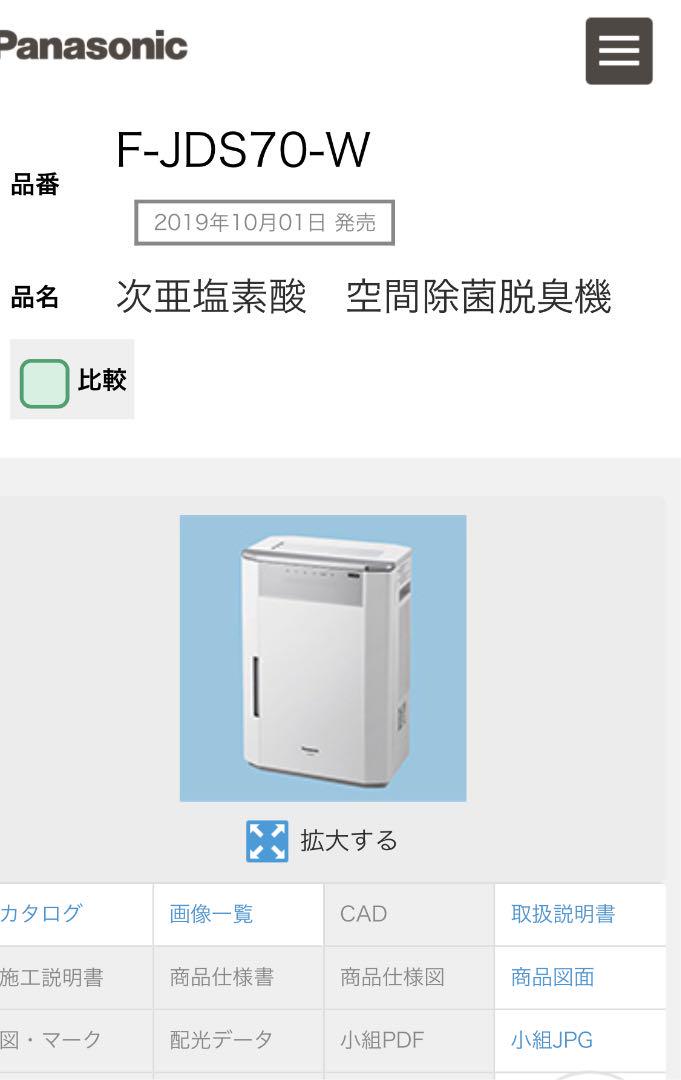Viewport: 681px width, 1080px height.
Task: Click the Panasonic logo
Action: [x=94, y=46]
